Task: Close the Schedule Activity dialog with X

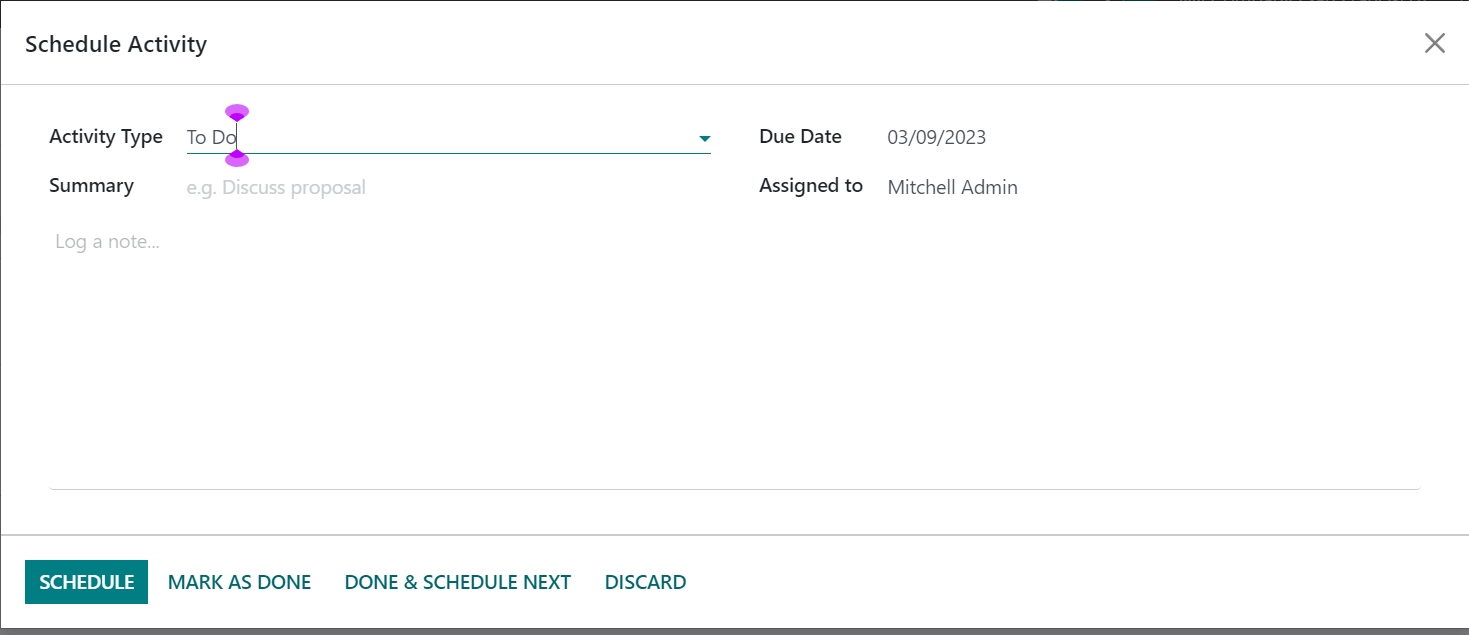Action: (1434, 43)
